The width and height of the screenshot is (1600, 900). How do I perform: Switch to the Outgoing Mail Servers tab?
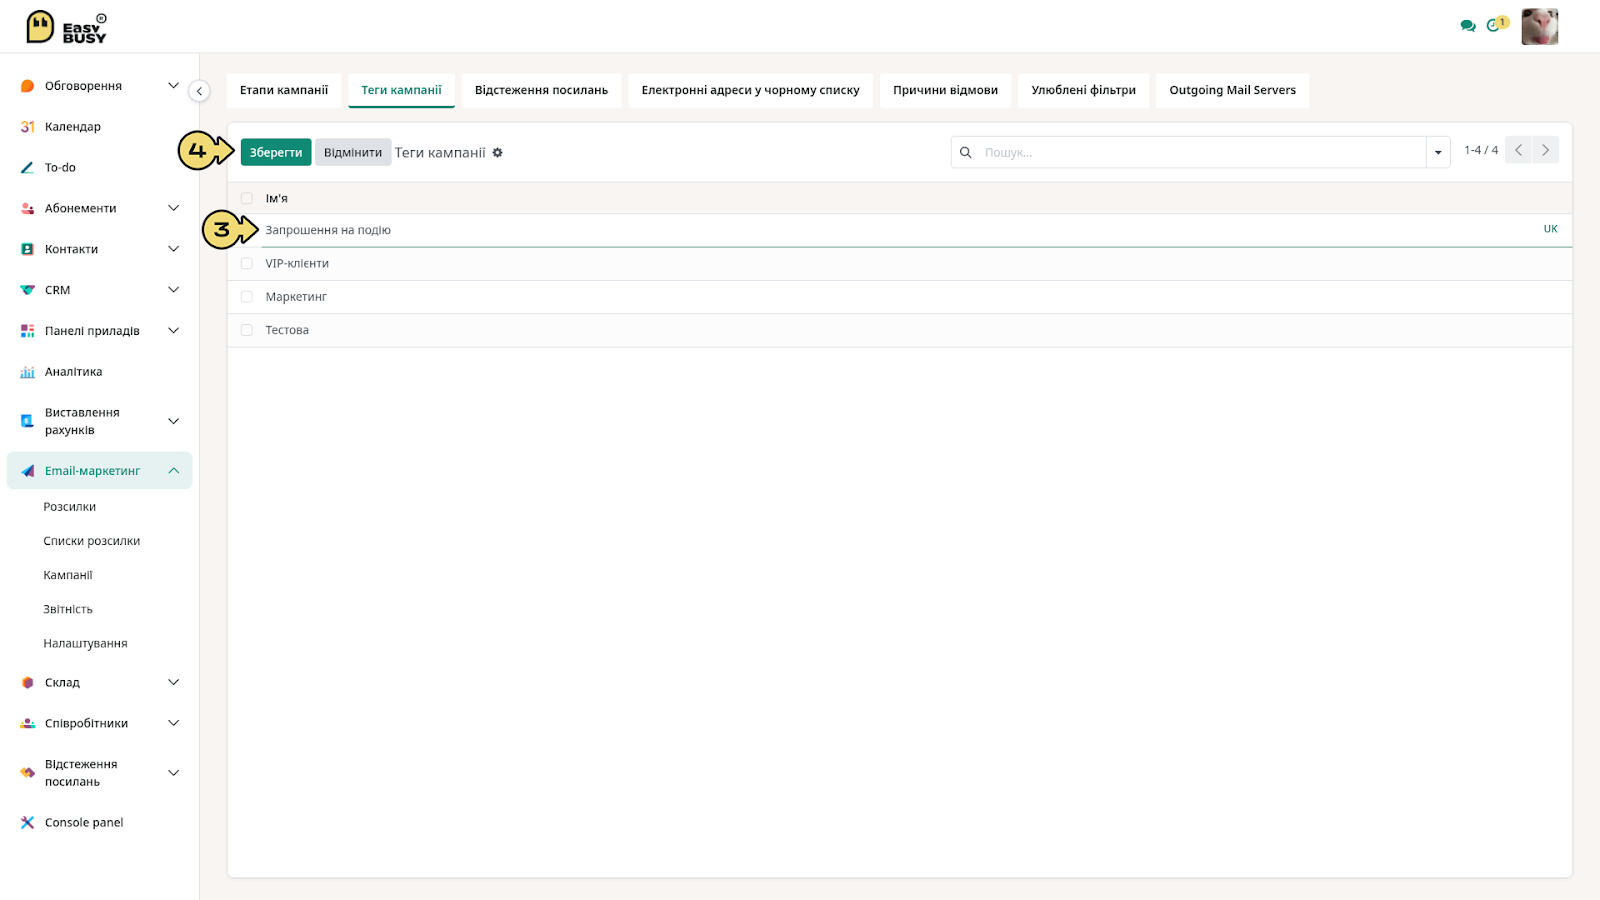1232,90
